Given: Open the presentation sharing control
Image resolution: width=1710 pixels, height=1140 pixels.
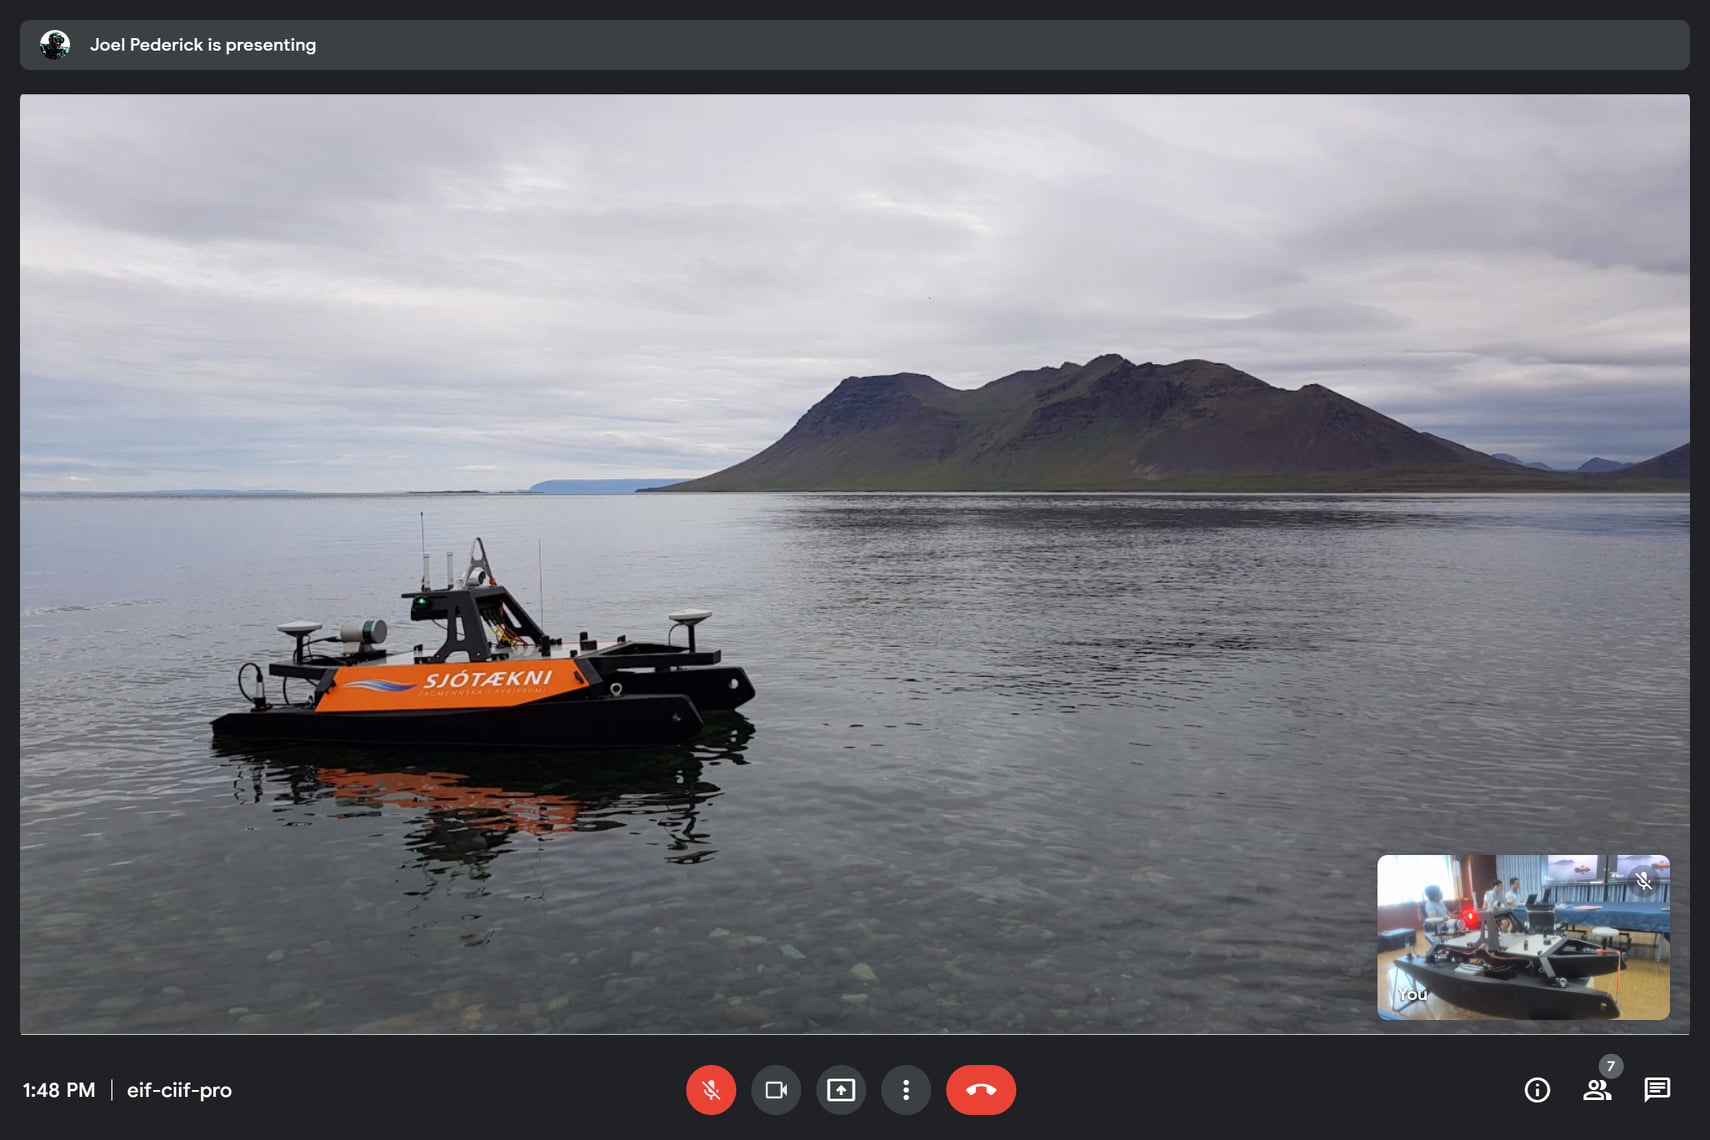Looking at the screenshot, I should (841, 1090).
